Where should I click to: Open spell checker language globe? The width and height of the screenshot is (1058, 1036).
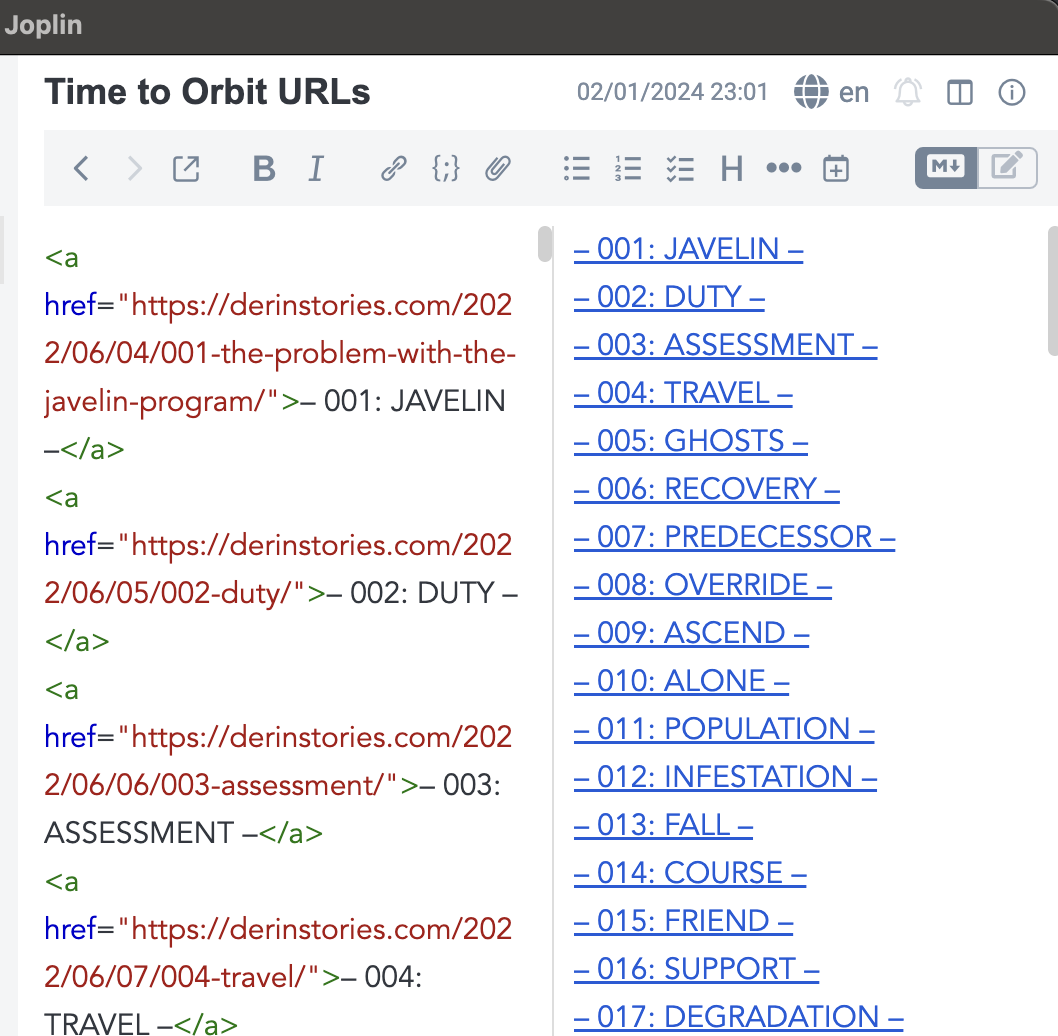811,92
